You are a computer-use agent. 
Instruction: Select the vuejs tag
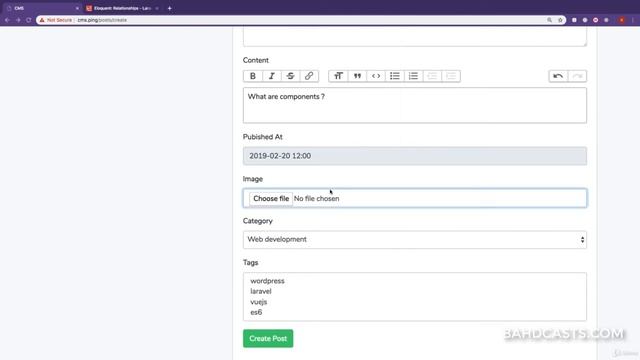[258, 302]
